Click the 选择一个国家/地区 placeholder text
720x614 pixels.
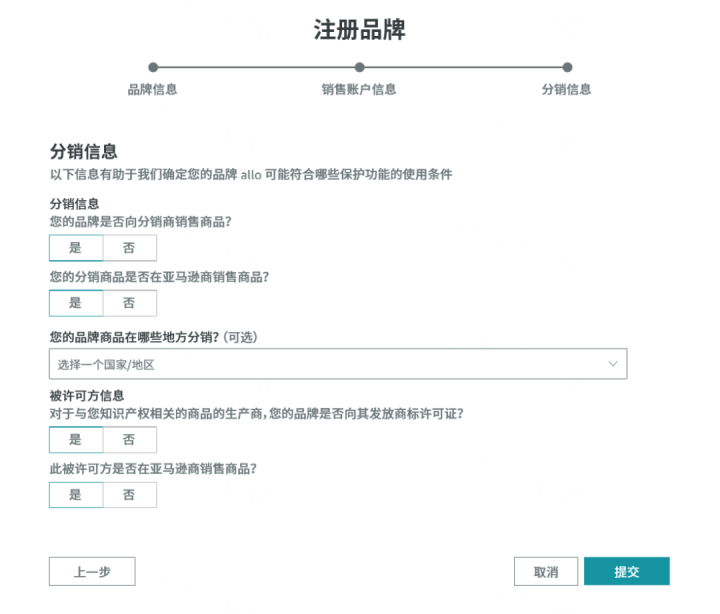pos(106,365)
